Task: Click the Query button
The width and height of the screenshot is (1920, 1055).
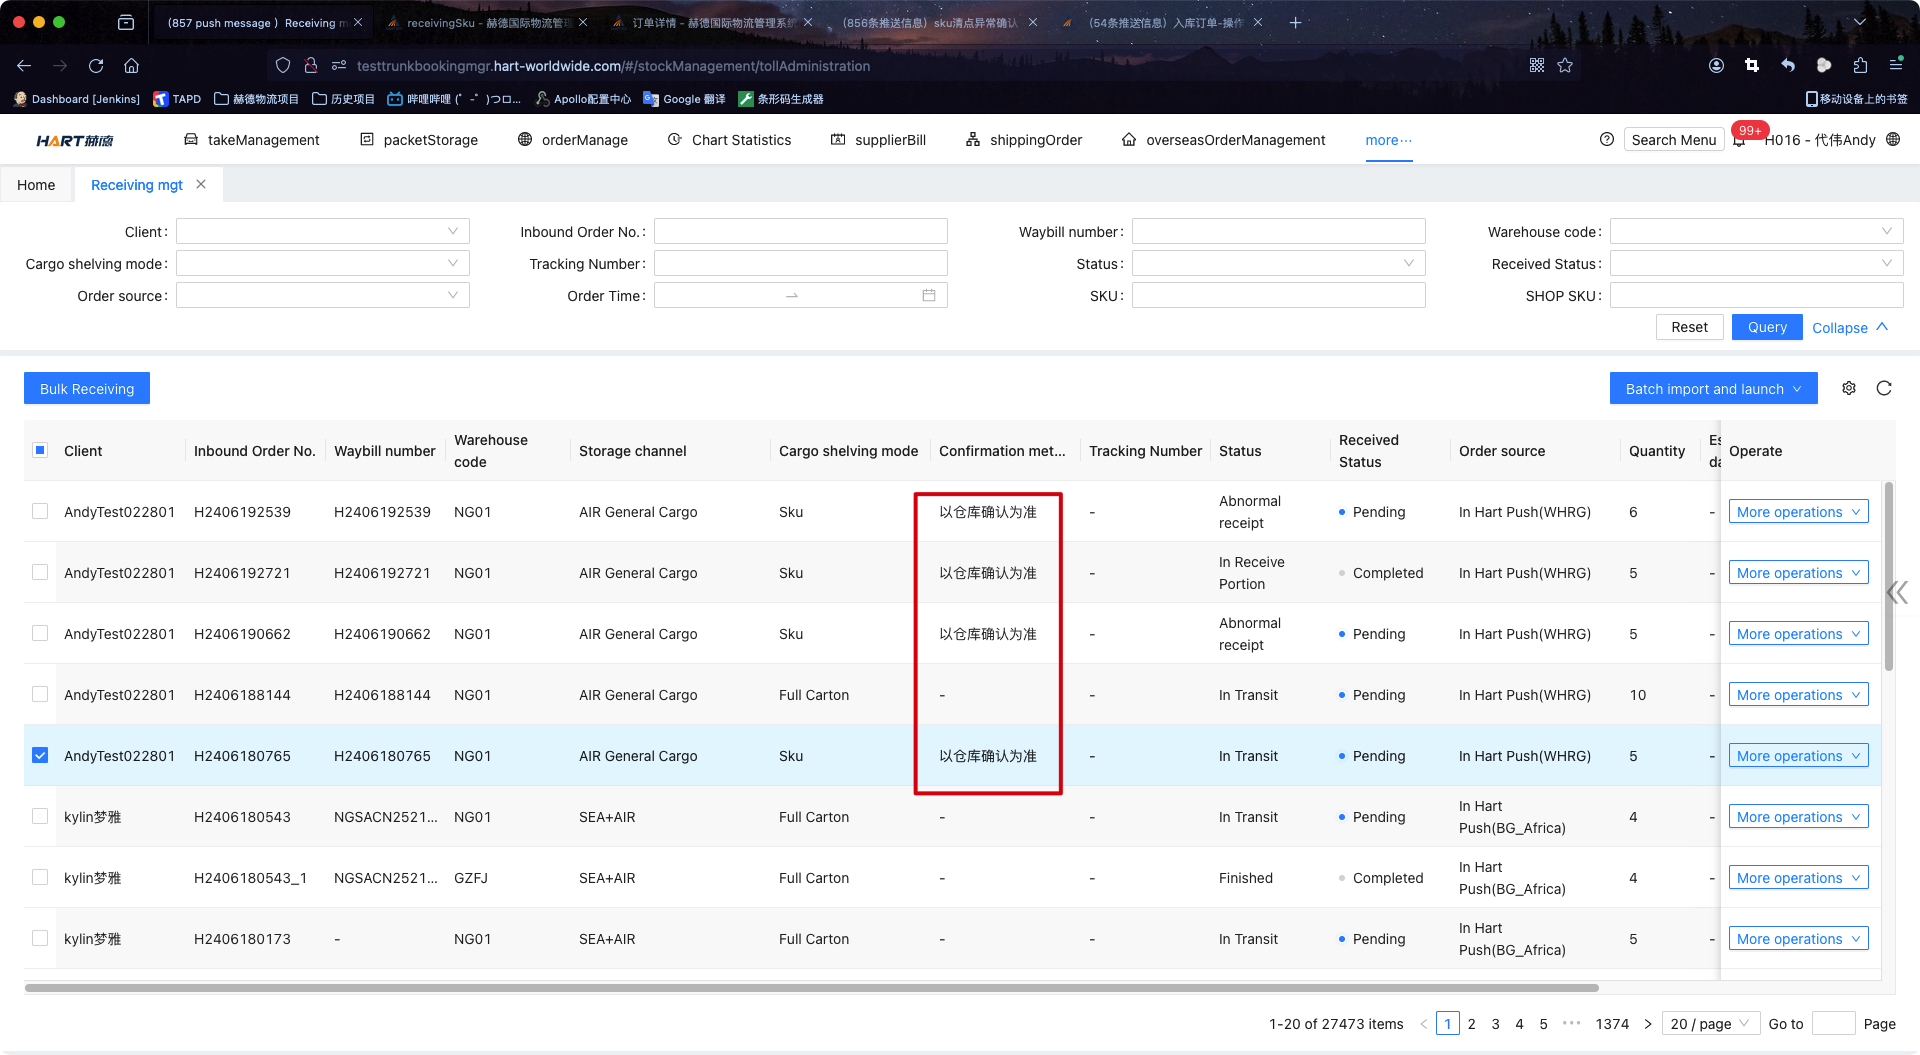Action: coord(1766,327)
